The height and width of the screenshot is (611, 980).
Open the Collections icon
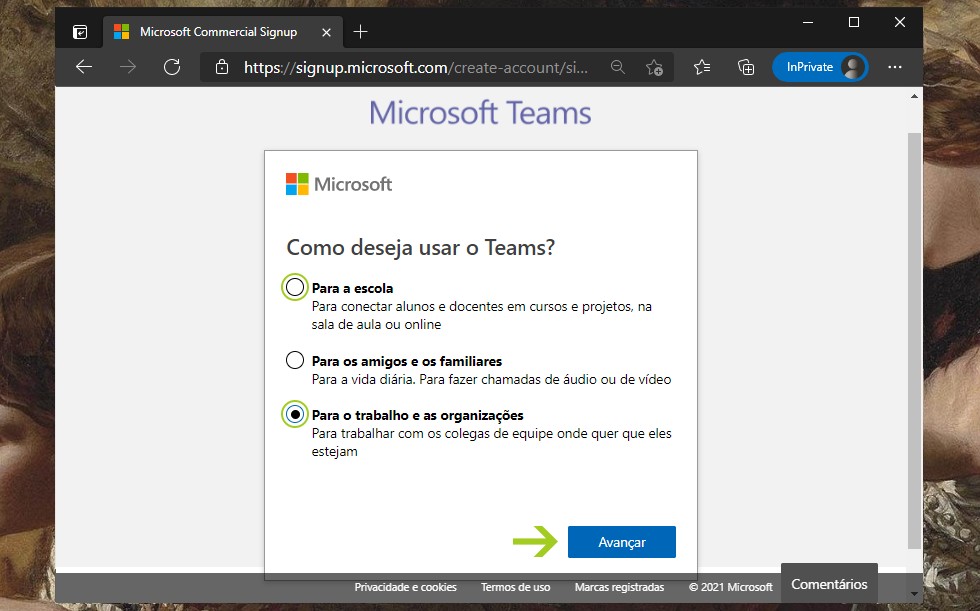(x=746, y=67)
